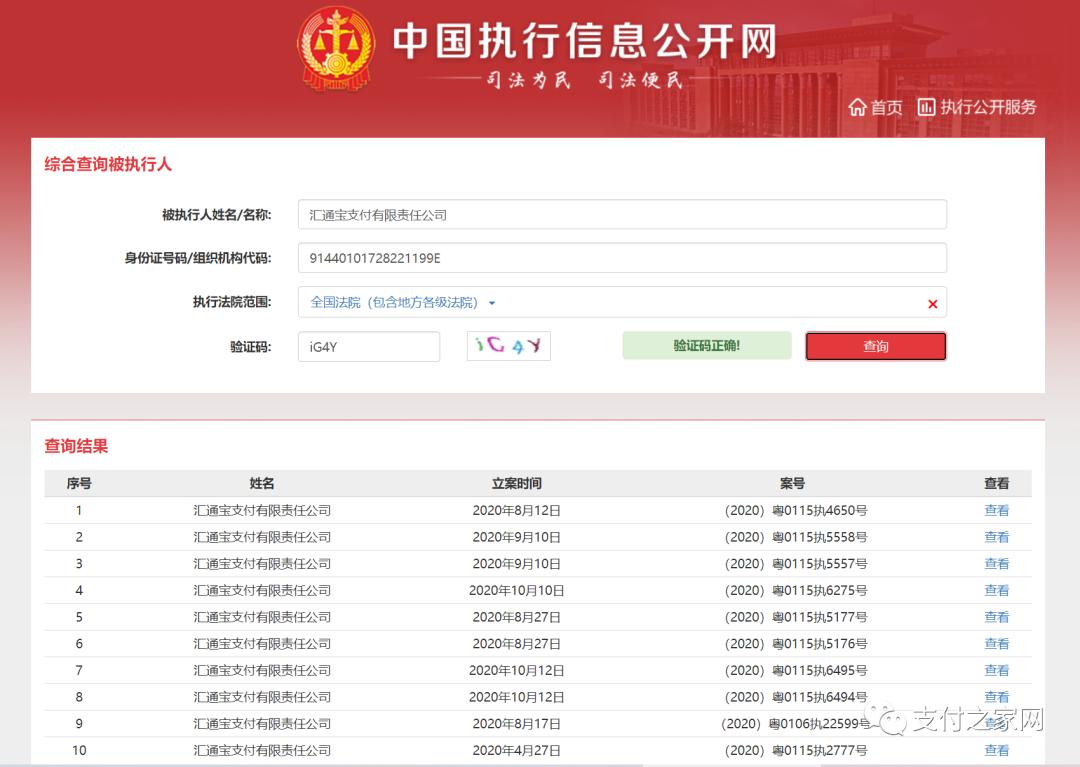This screenshot has height=767, width=1080.
Task: Click the 验证码正确 confirmation label
Action: click(x=706, y=345)
